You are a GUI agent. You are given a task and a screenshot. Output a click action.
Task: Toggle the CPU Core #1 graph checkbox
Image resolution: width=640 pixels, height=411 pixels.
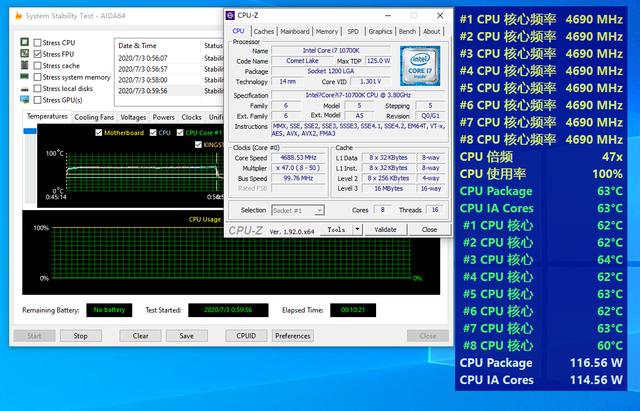click(x=180, y=133)
